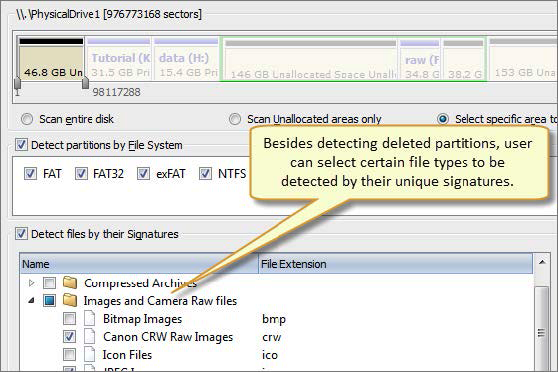Select the 153 GB unallocated block

coord(523,59)
